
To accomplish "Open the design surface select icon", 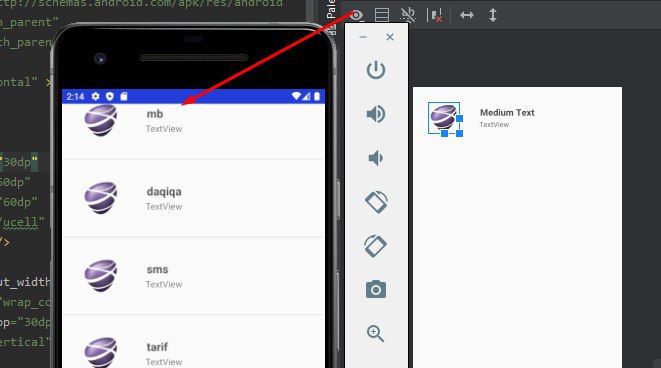I will [382, 15].
